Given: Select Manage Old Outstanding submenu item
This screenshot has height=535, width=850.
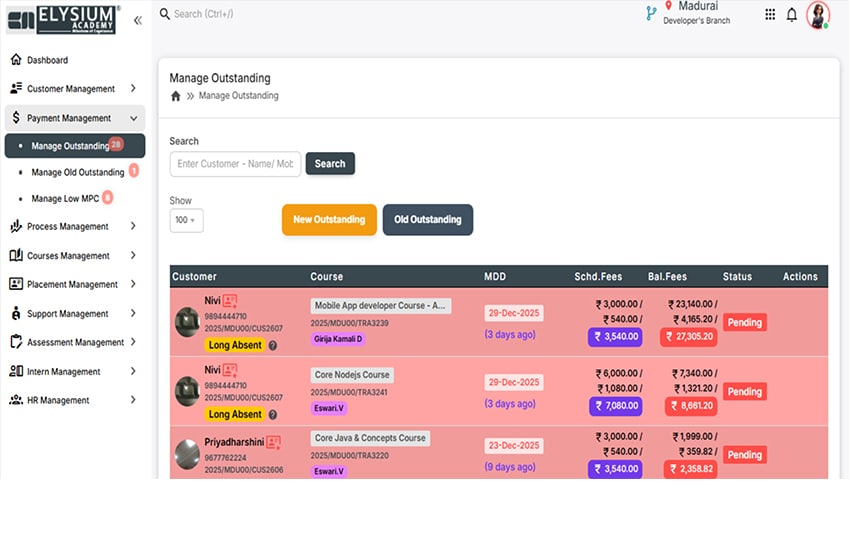Looking at the screenshot, I should [x=77, y=172].
